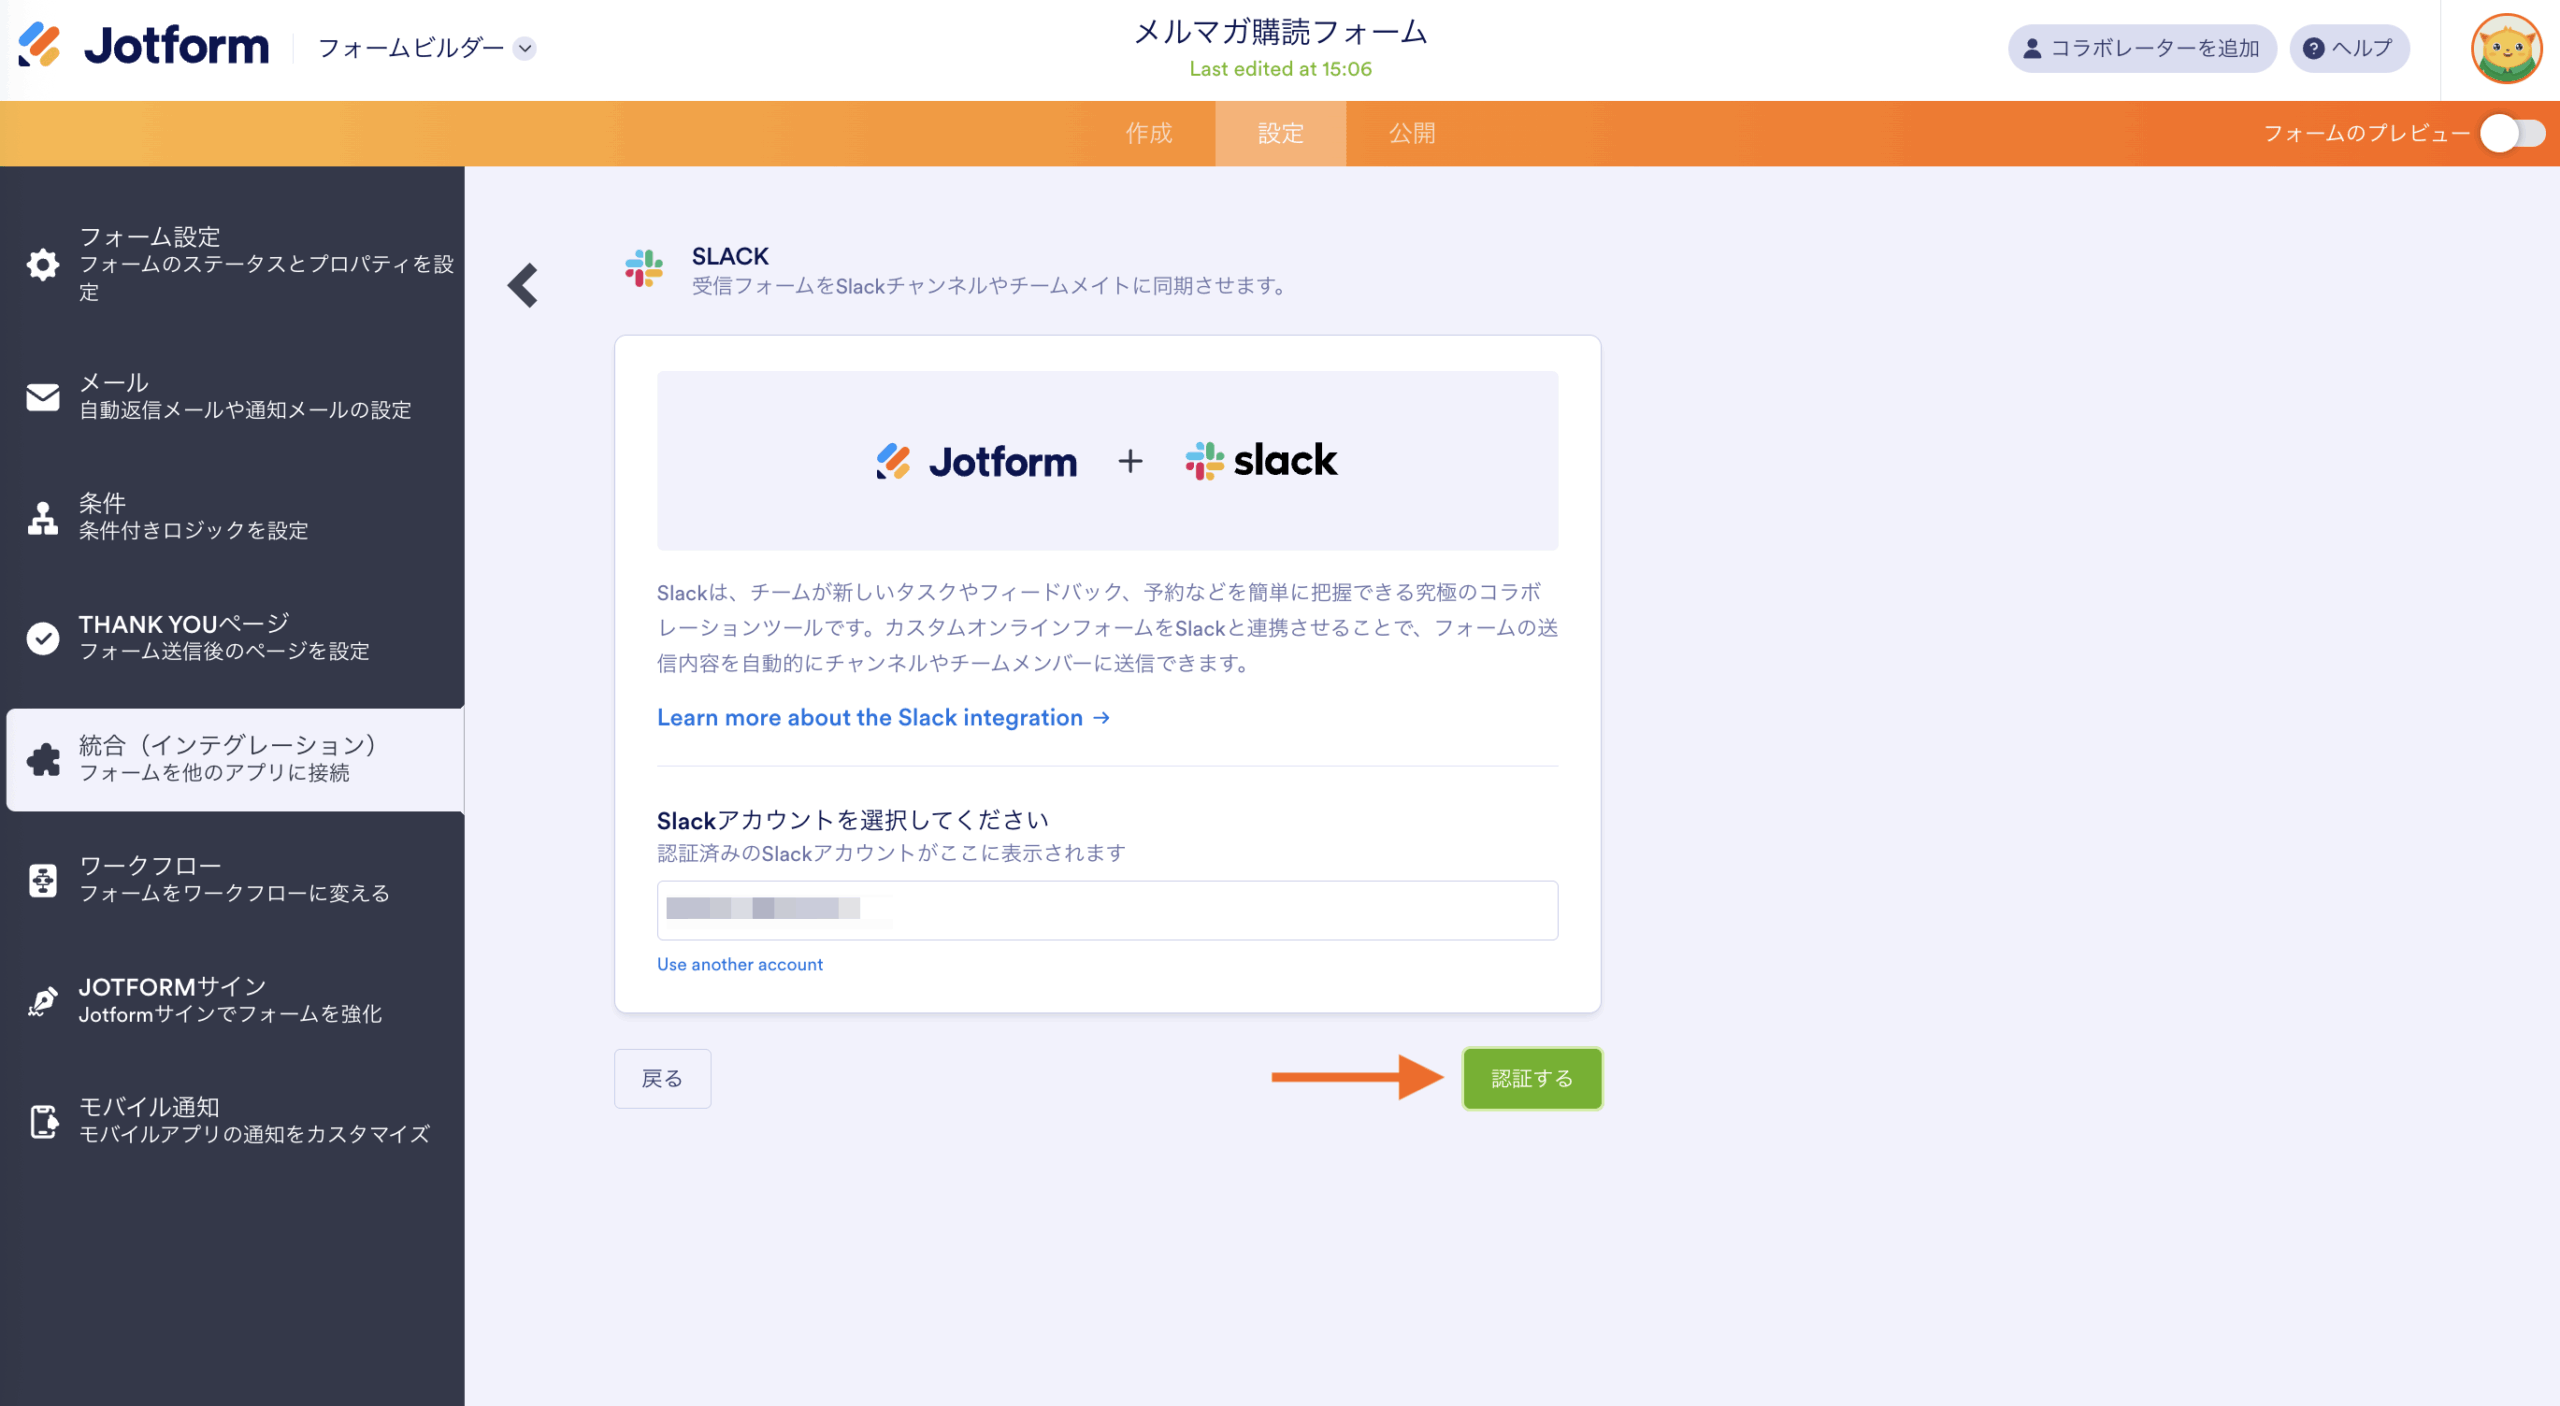Select the 統合 puzzle piece icon
The height and width of the screenshot is (1406, 2560).
(x=43, y=760)
